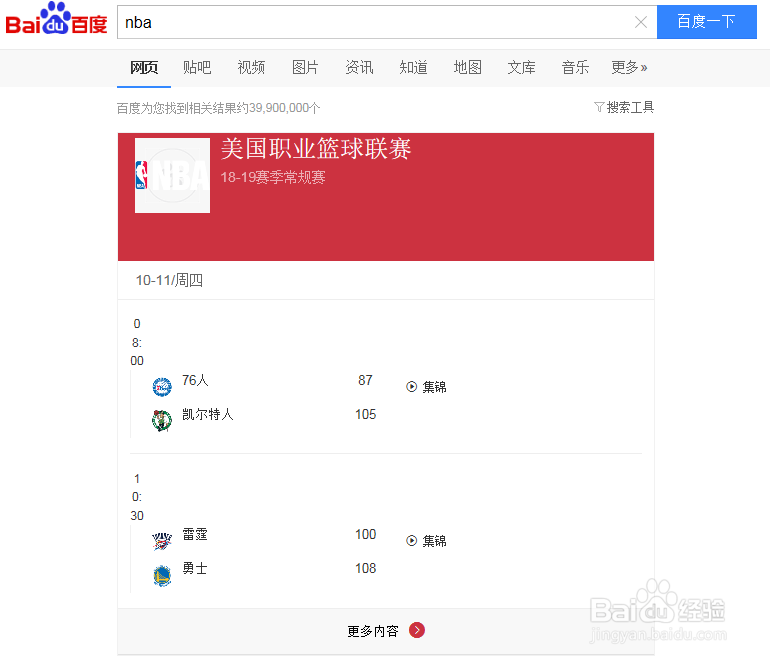Click the Baidu logo
770x661 pixels.
pyautogui.click(x=56, y=20)
